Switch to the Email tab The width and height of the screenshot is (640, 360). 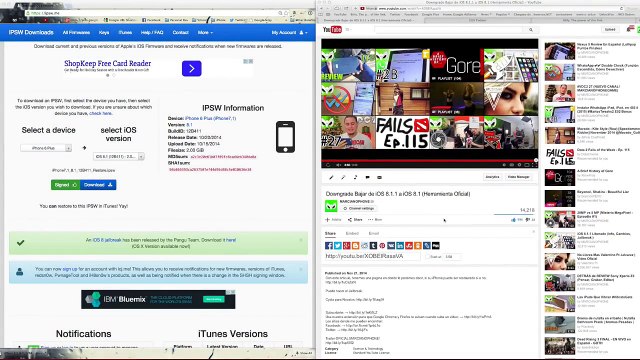[374, 233]
